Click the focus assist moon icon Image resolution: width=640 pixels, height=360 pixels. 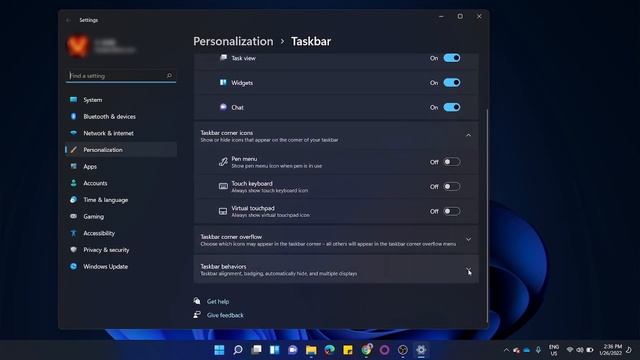pyautogui.click(x=629, y=350)
